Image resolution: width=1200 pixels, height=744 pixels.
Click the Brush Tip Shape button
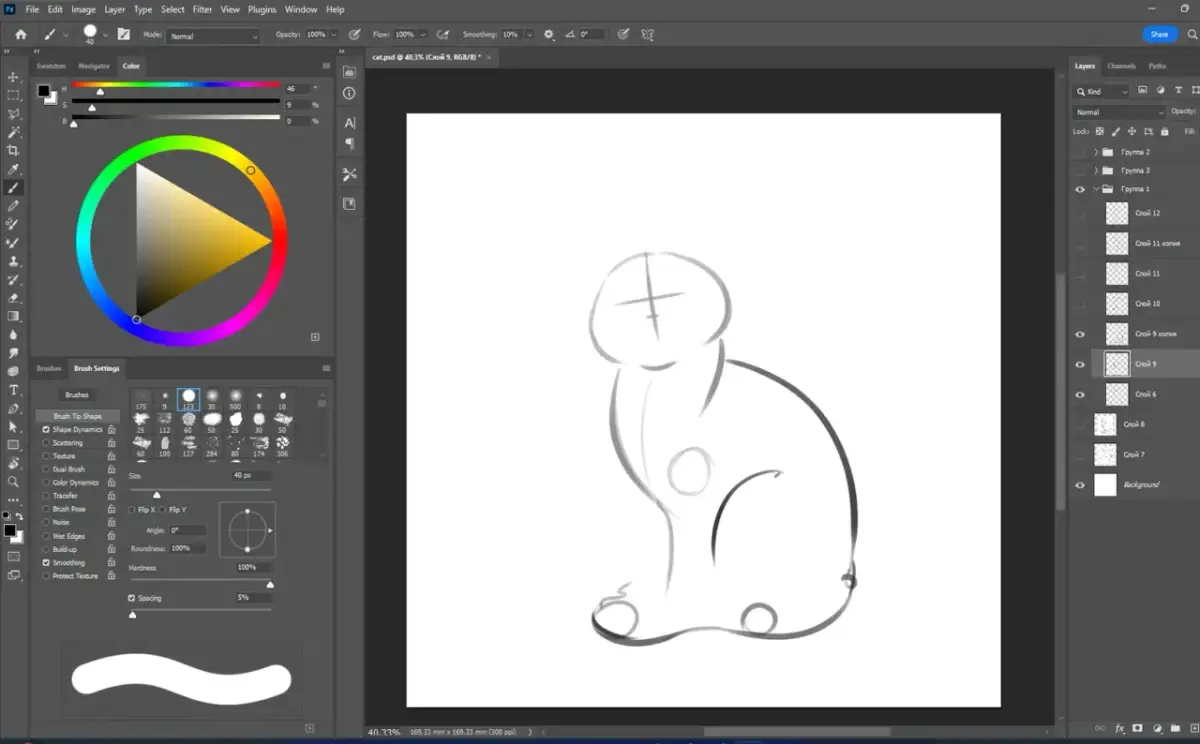pyautogui.click(x=77, y=416)
